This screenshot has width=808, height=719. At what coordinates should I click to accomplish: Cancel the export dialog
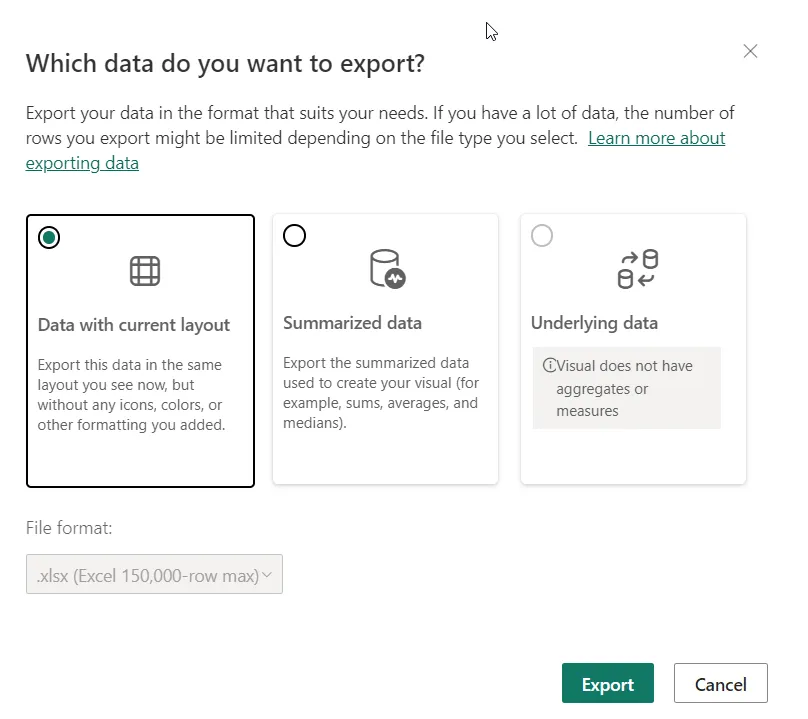click(x=720, y=684)
